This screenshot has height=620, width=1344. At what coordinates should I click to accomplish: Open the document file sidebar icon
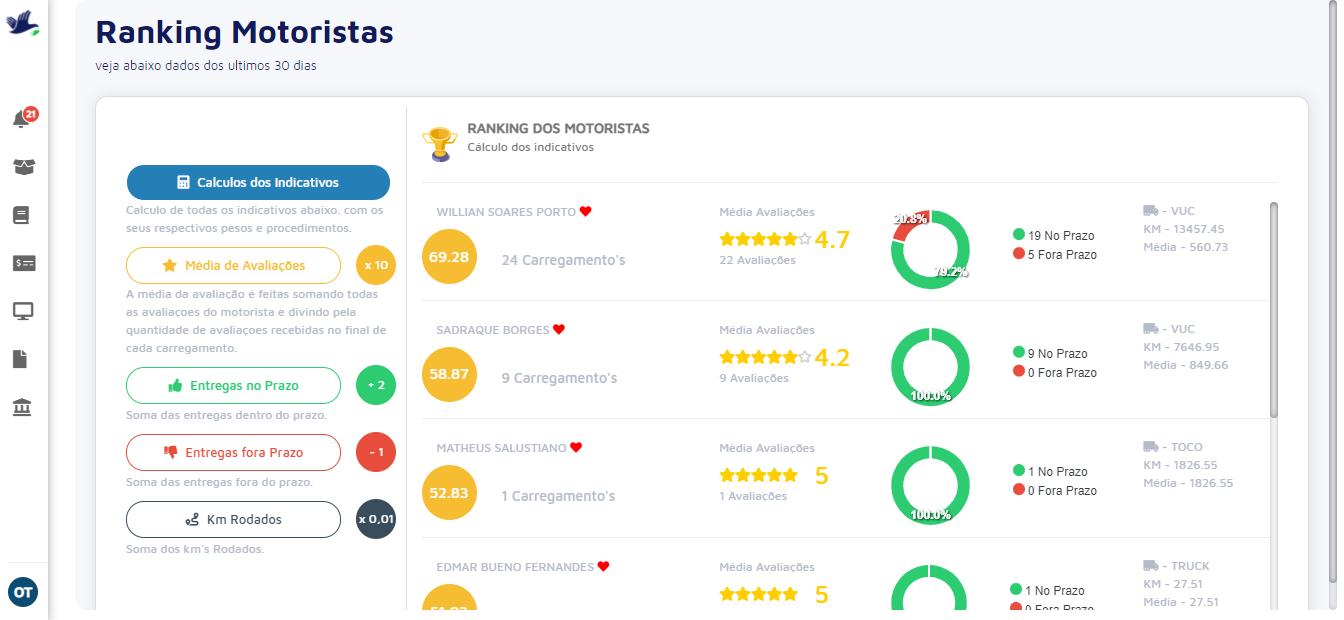pyautogui.click(x=20, y=359)
